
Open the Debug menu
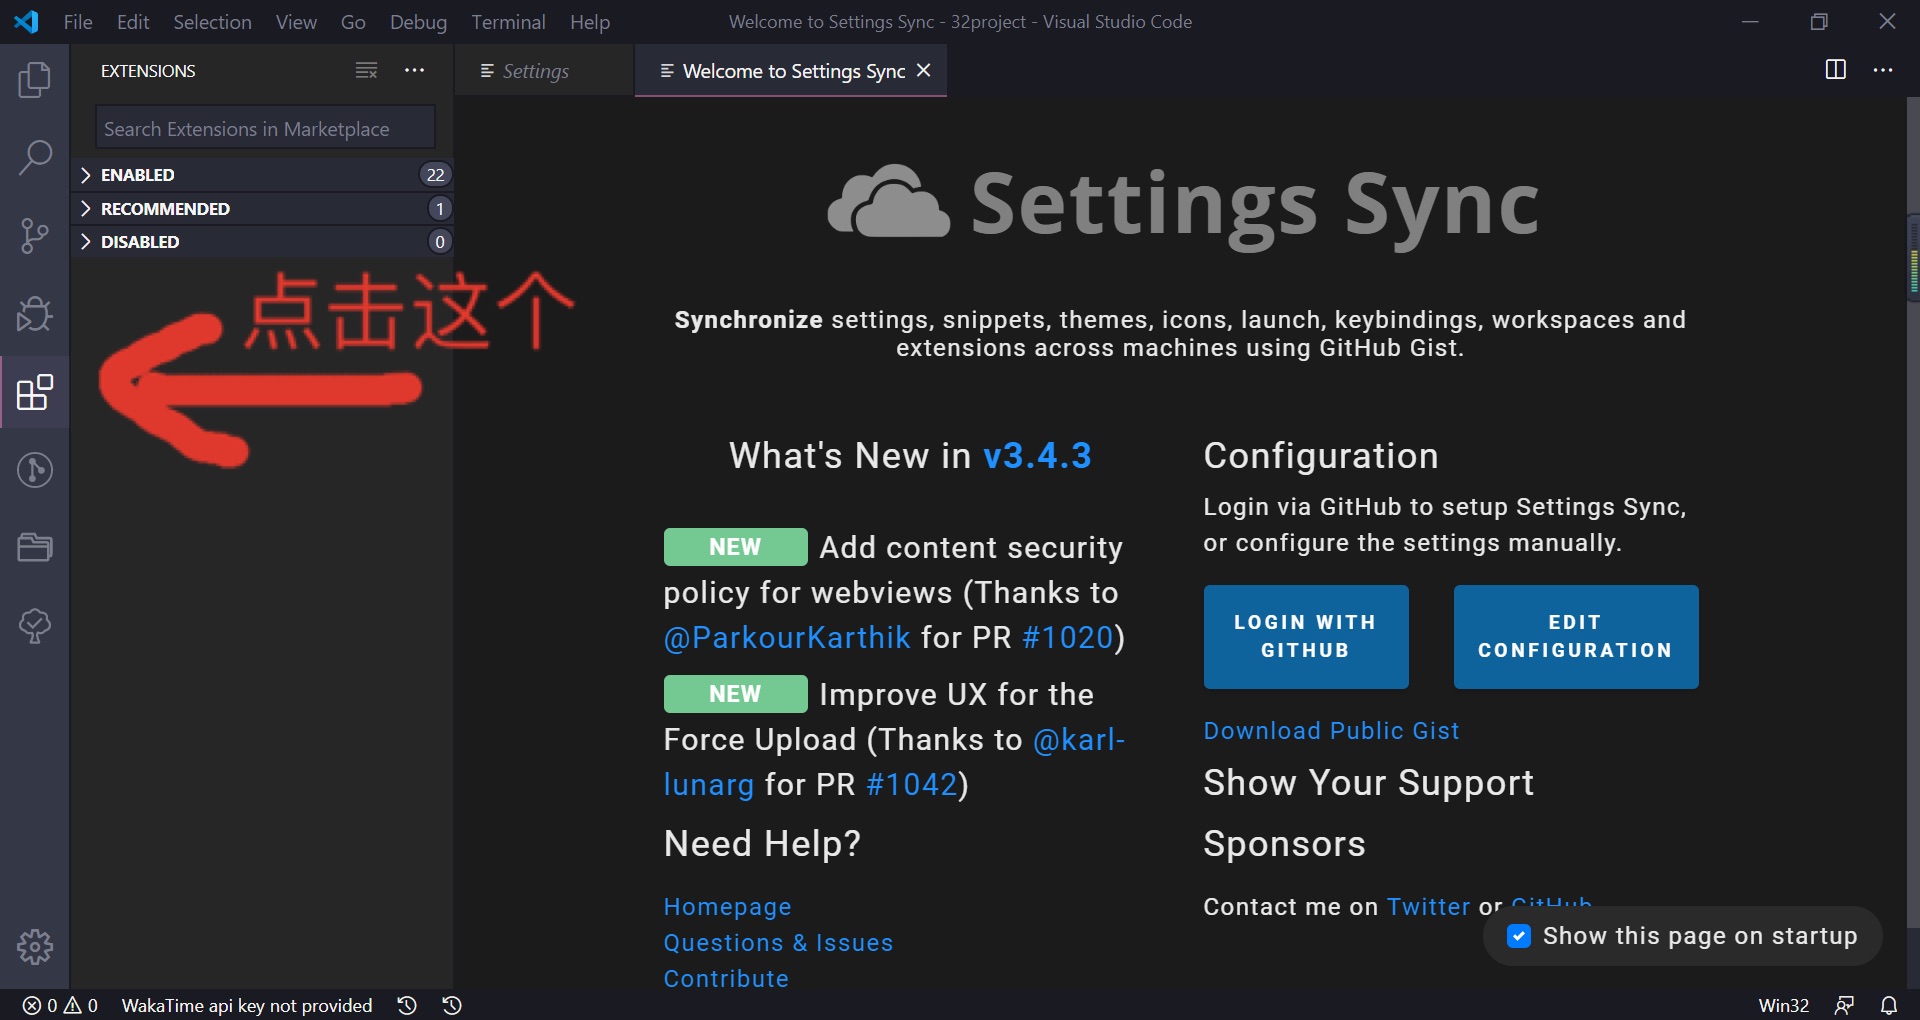point(418,22)
